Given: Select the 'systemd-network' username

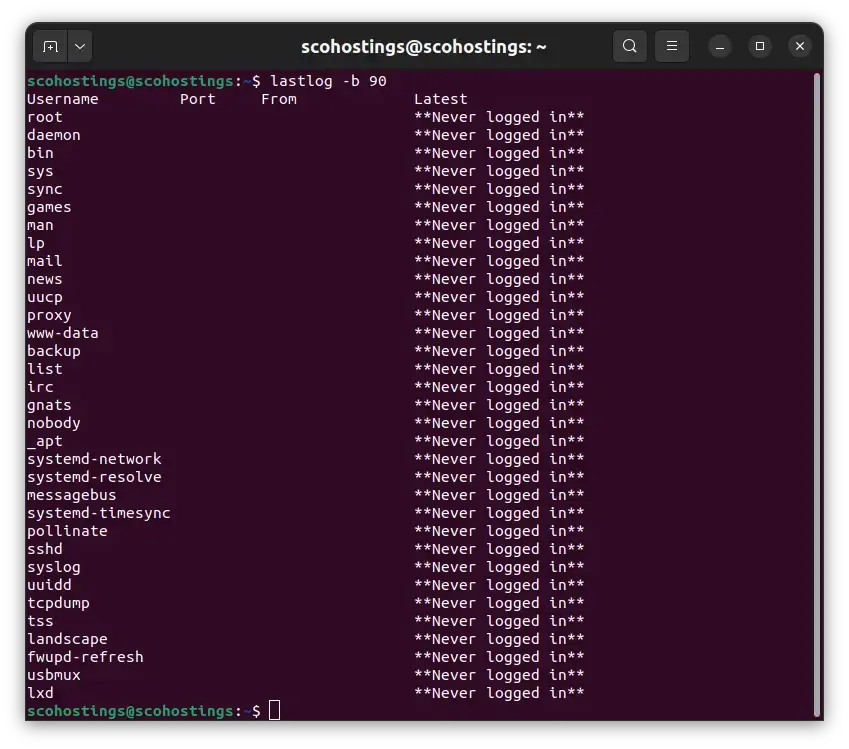Looking at the screenshot, I should [x=94, y=459].
